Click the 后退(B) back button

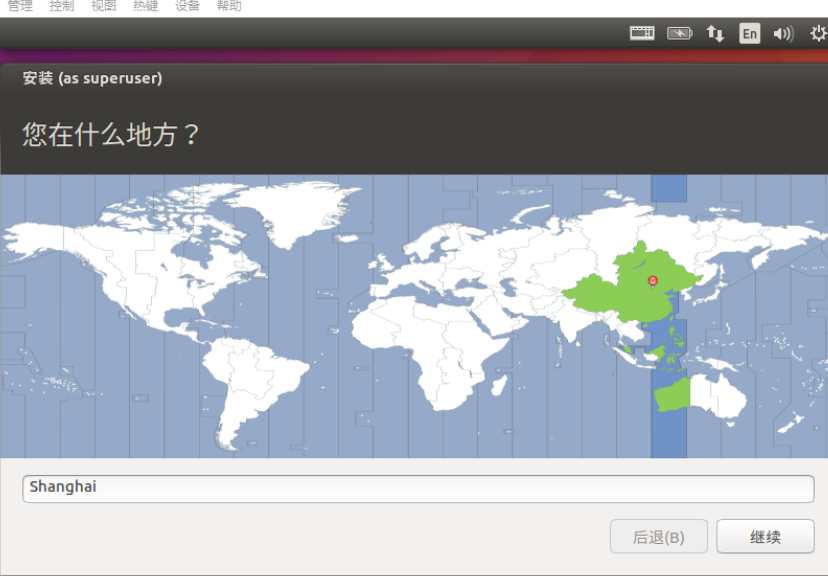pyautogui.click(x=658, y=536)
